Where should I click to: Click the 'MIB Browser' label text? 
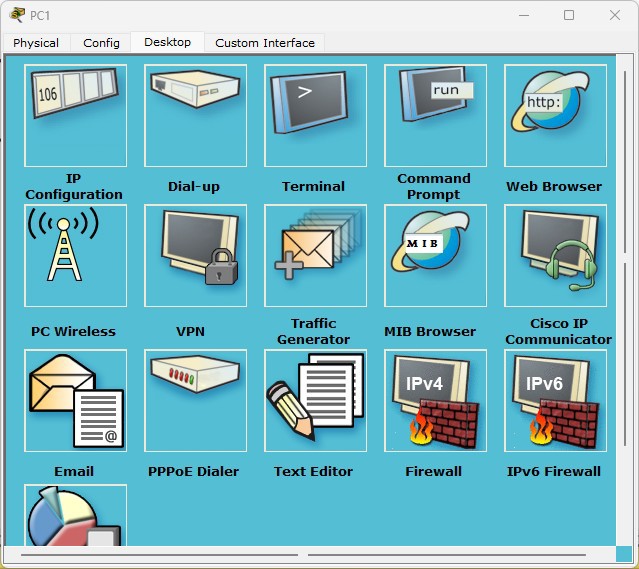click(x=430, y=331)
